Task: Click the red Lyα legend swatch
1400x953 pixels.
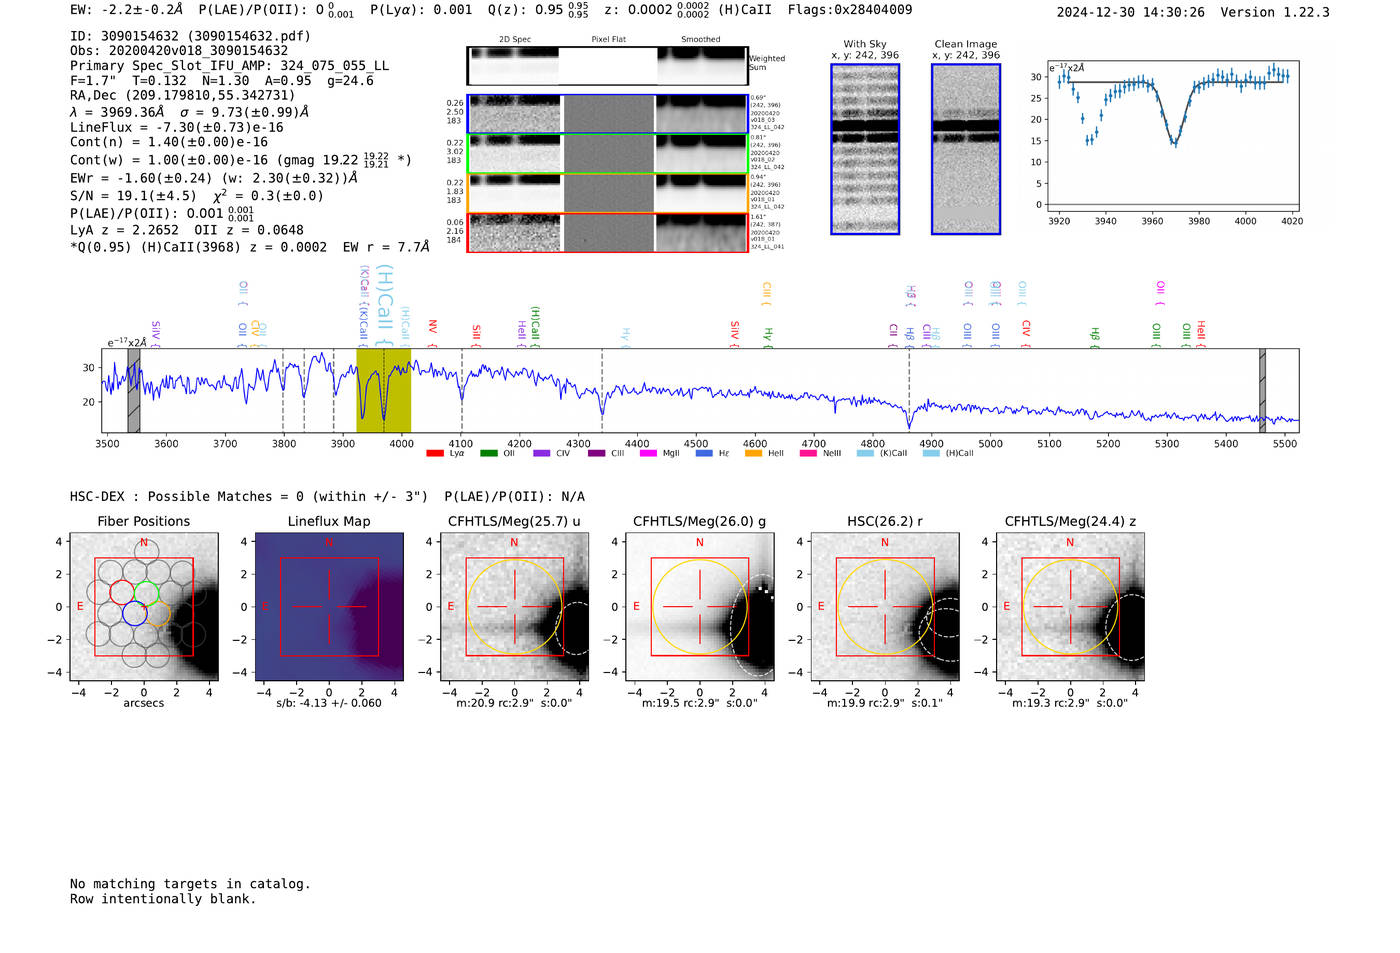Action: pos(434,453)
